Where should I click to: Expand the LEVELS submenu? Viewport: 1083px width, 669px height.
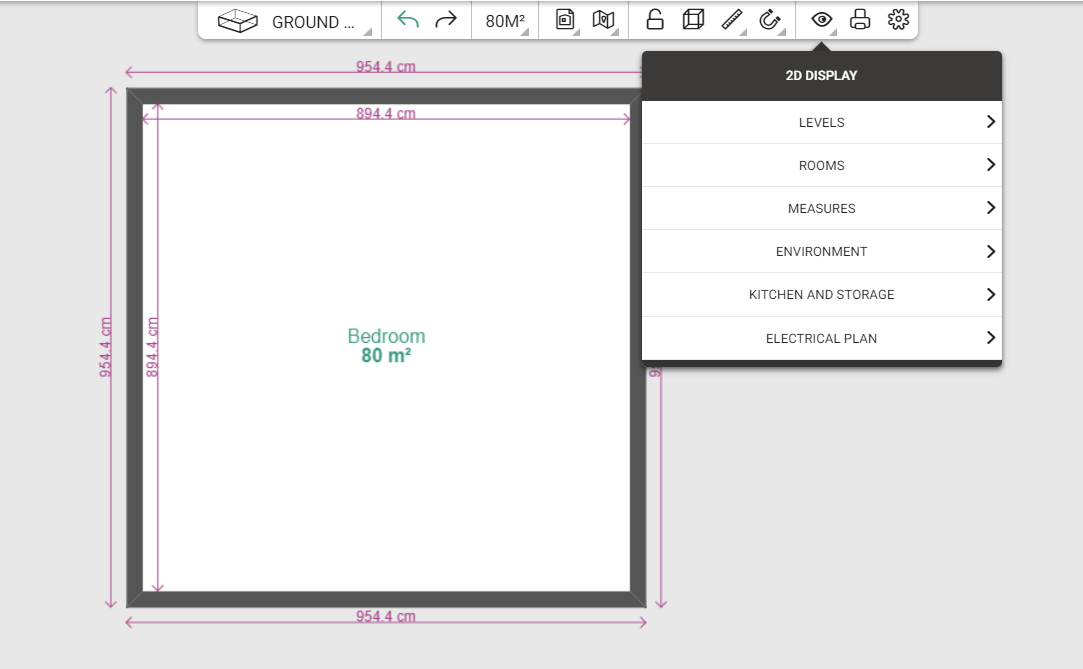822,122
